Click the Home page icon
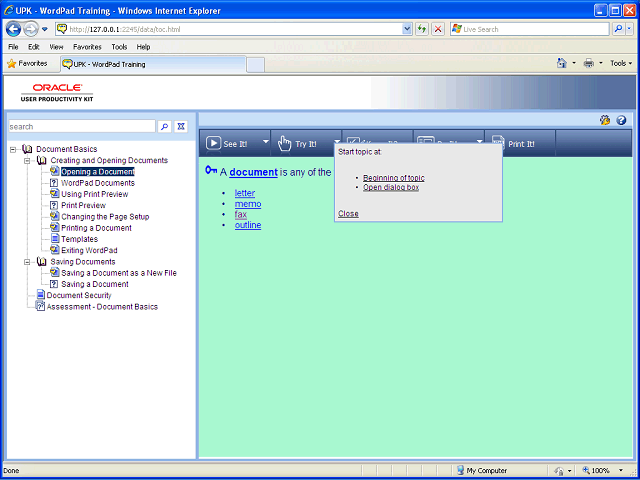Image resolution: width=640 pixels, height=480 pixels. [562, 63]
